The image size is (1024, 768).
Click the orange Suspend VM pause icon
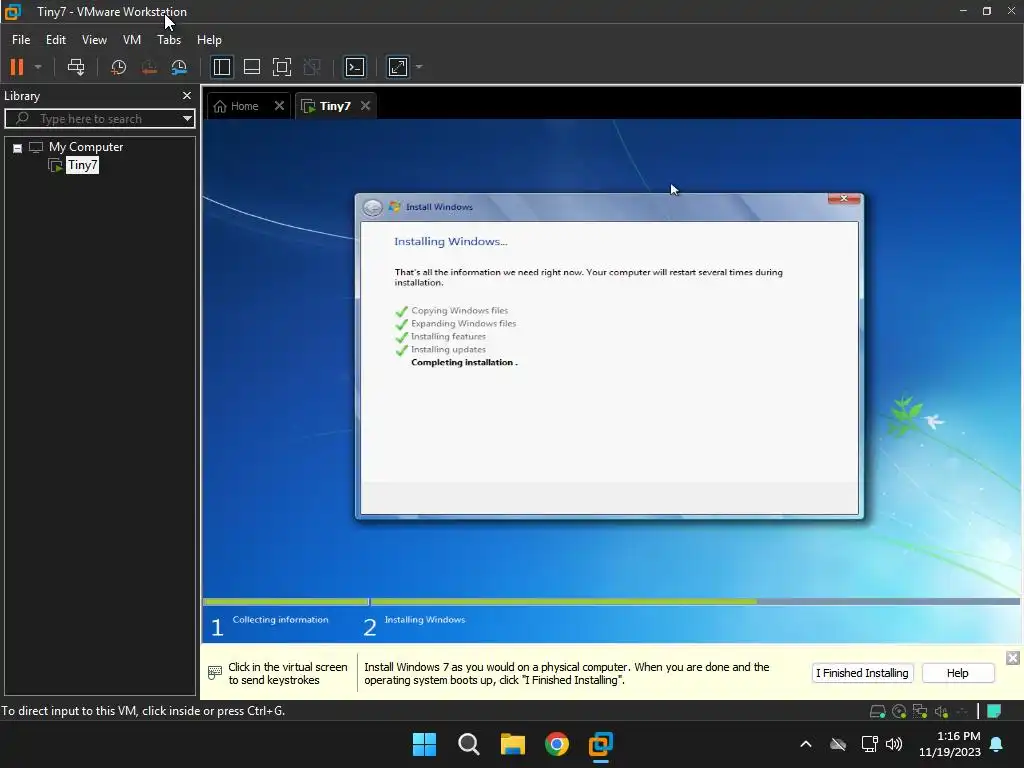tap(17, 67)
